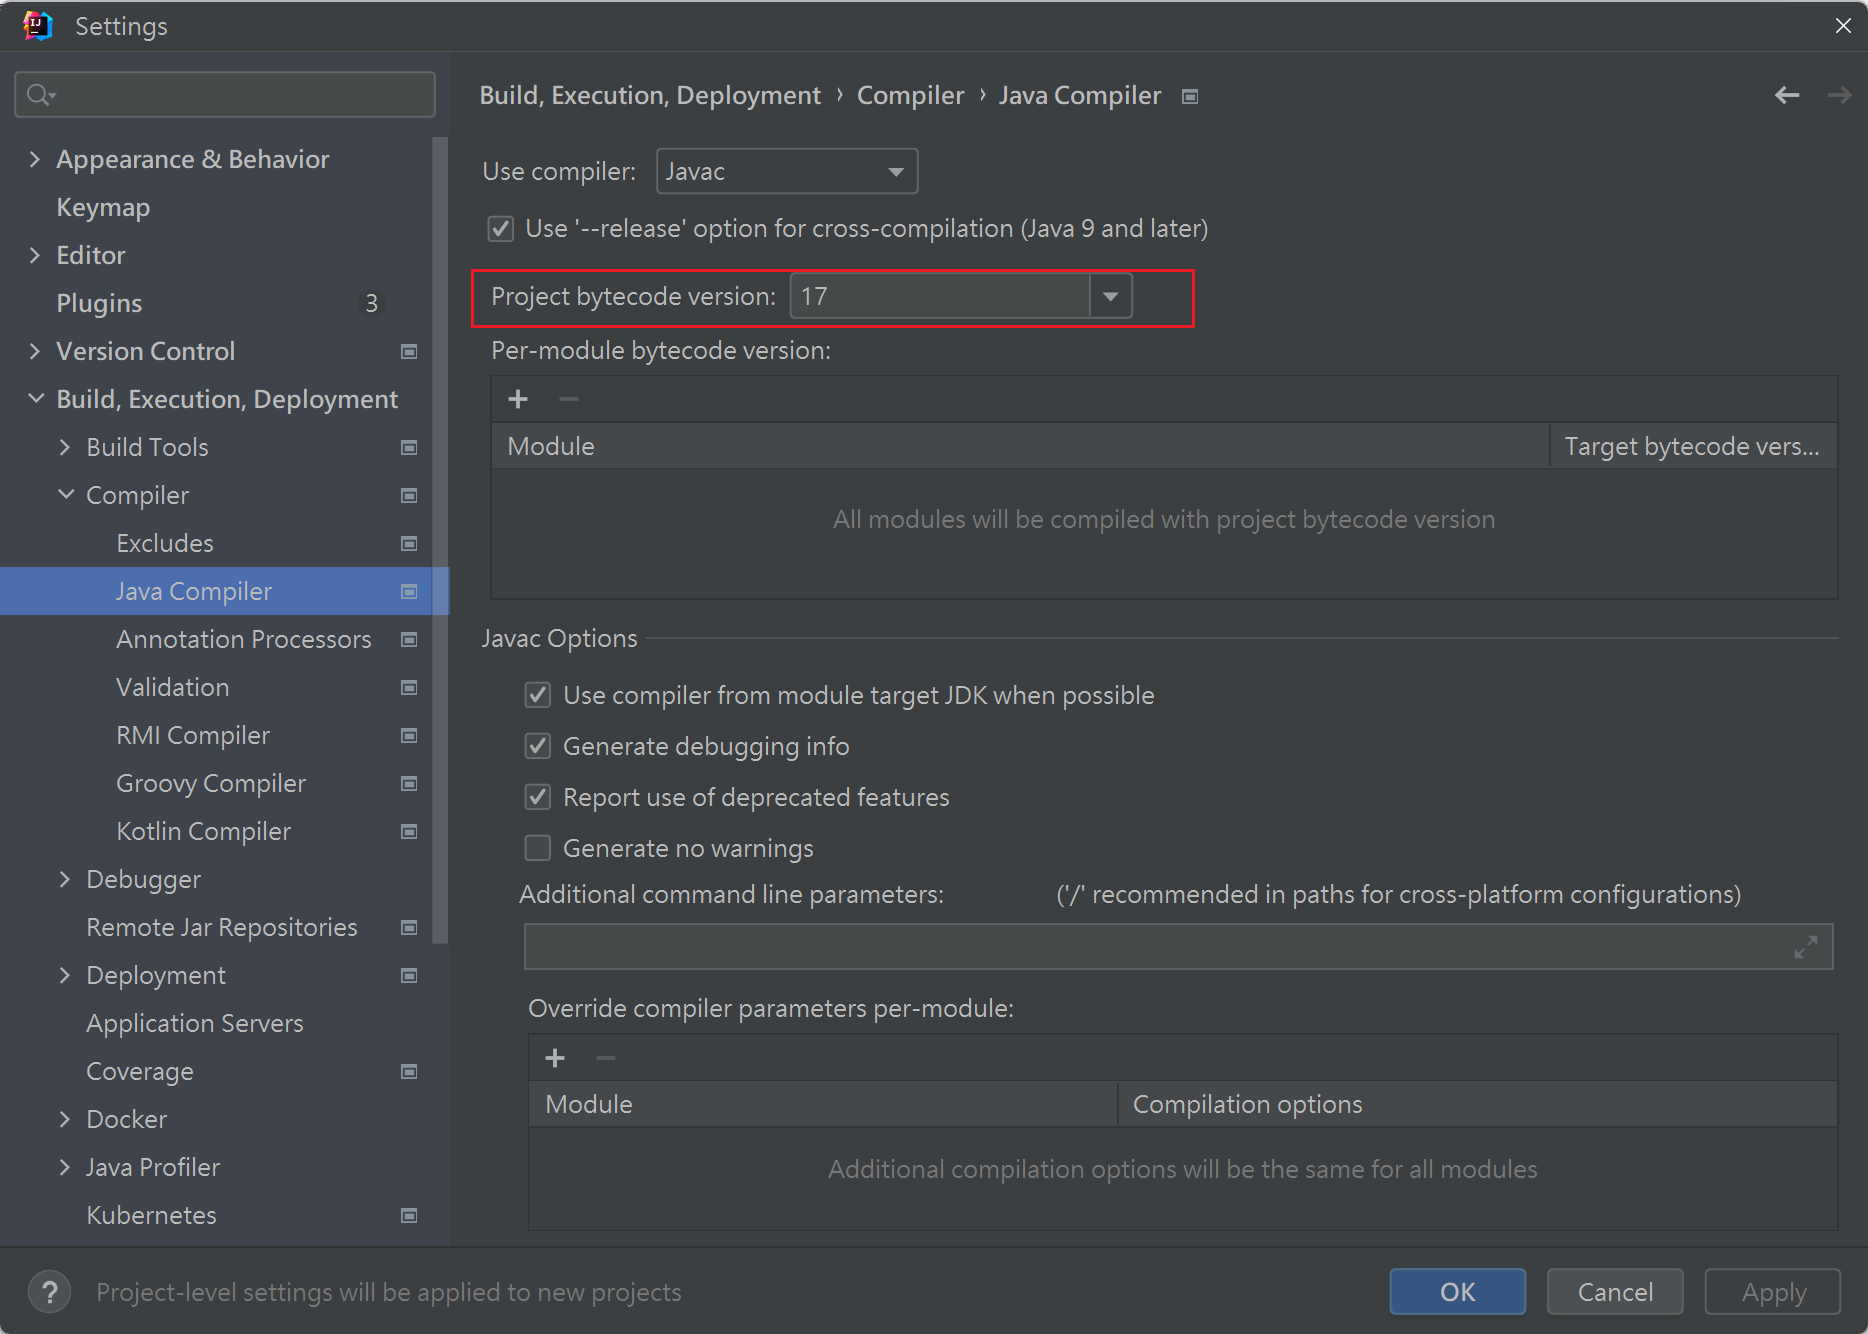This screenshot has width=1868, height=1334.
Task: Open the help question mark button
Action: click(x=49, y=1292)
